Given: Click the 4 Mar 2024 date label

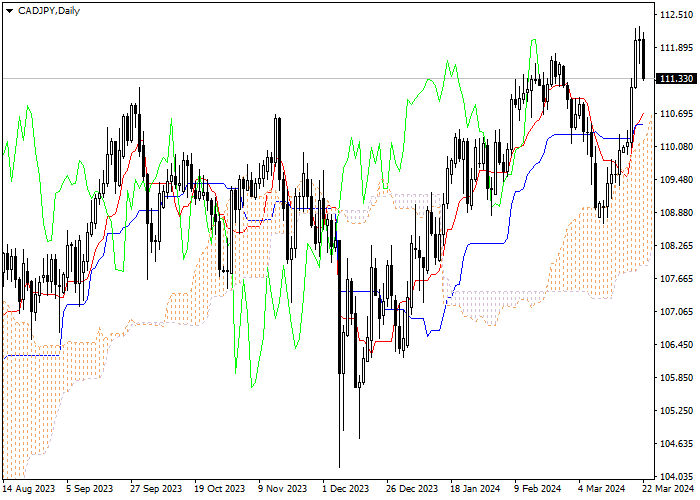Looking at the screenshot, I should pyautogui.click(x=601, y=488).
